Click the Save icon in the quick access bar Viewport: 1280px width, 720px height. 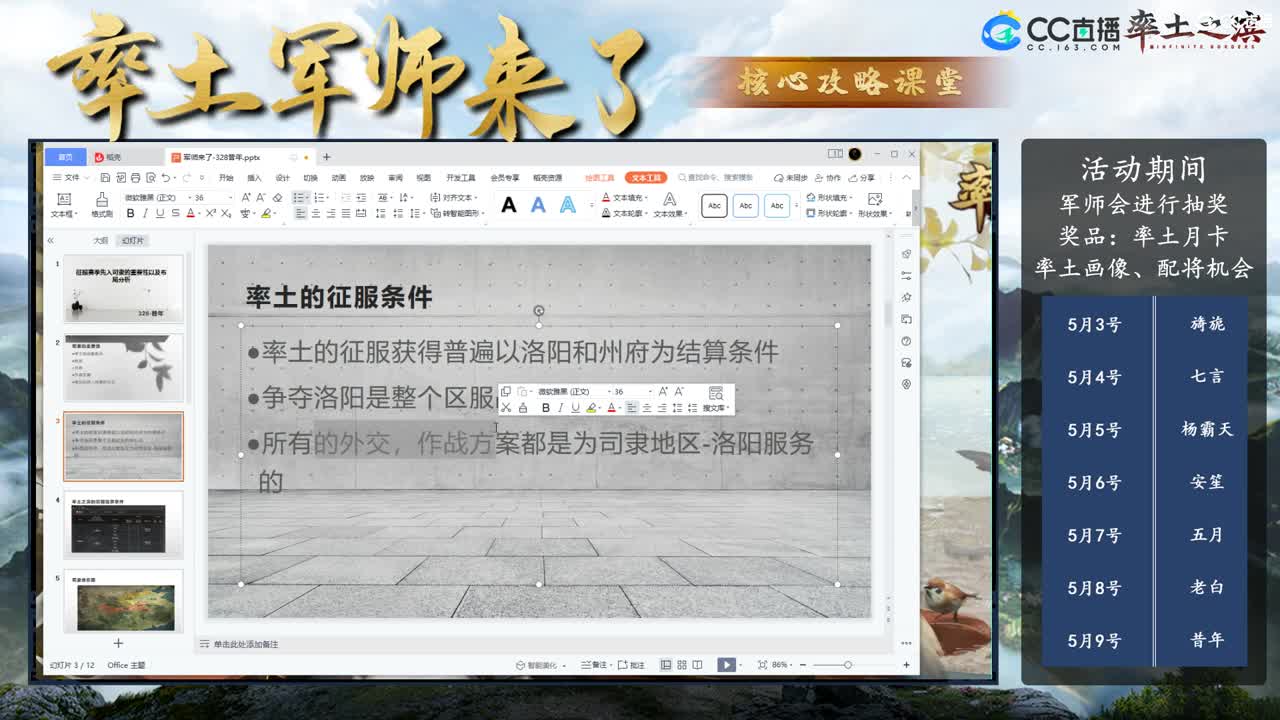click(x=105, y=178)
